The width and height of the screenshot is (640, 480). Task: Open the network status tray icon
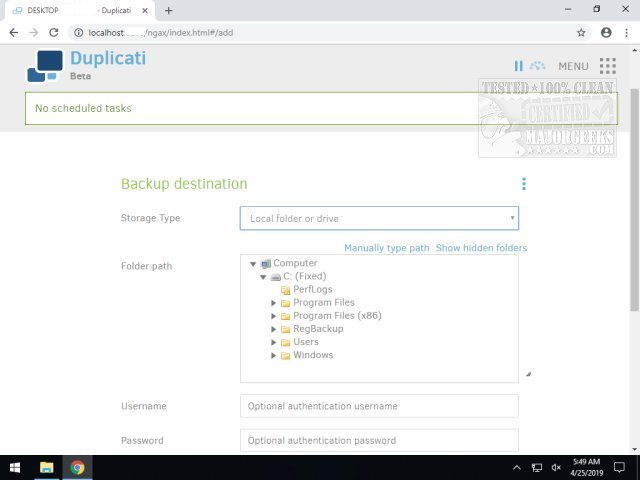pyautogui.click(x=536, y=468)
